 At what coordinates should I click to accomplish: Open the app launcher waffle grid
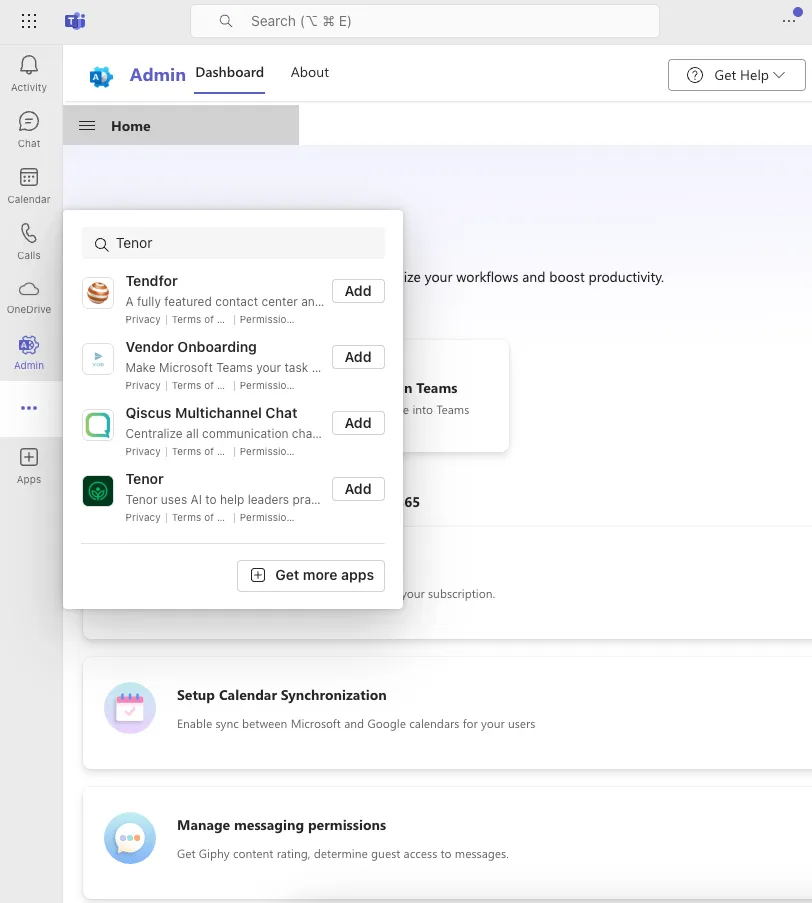(29, 21)
